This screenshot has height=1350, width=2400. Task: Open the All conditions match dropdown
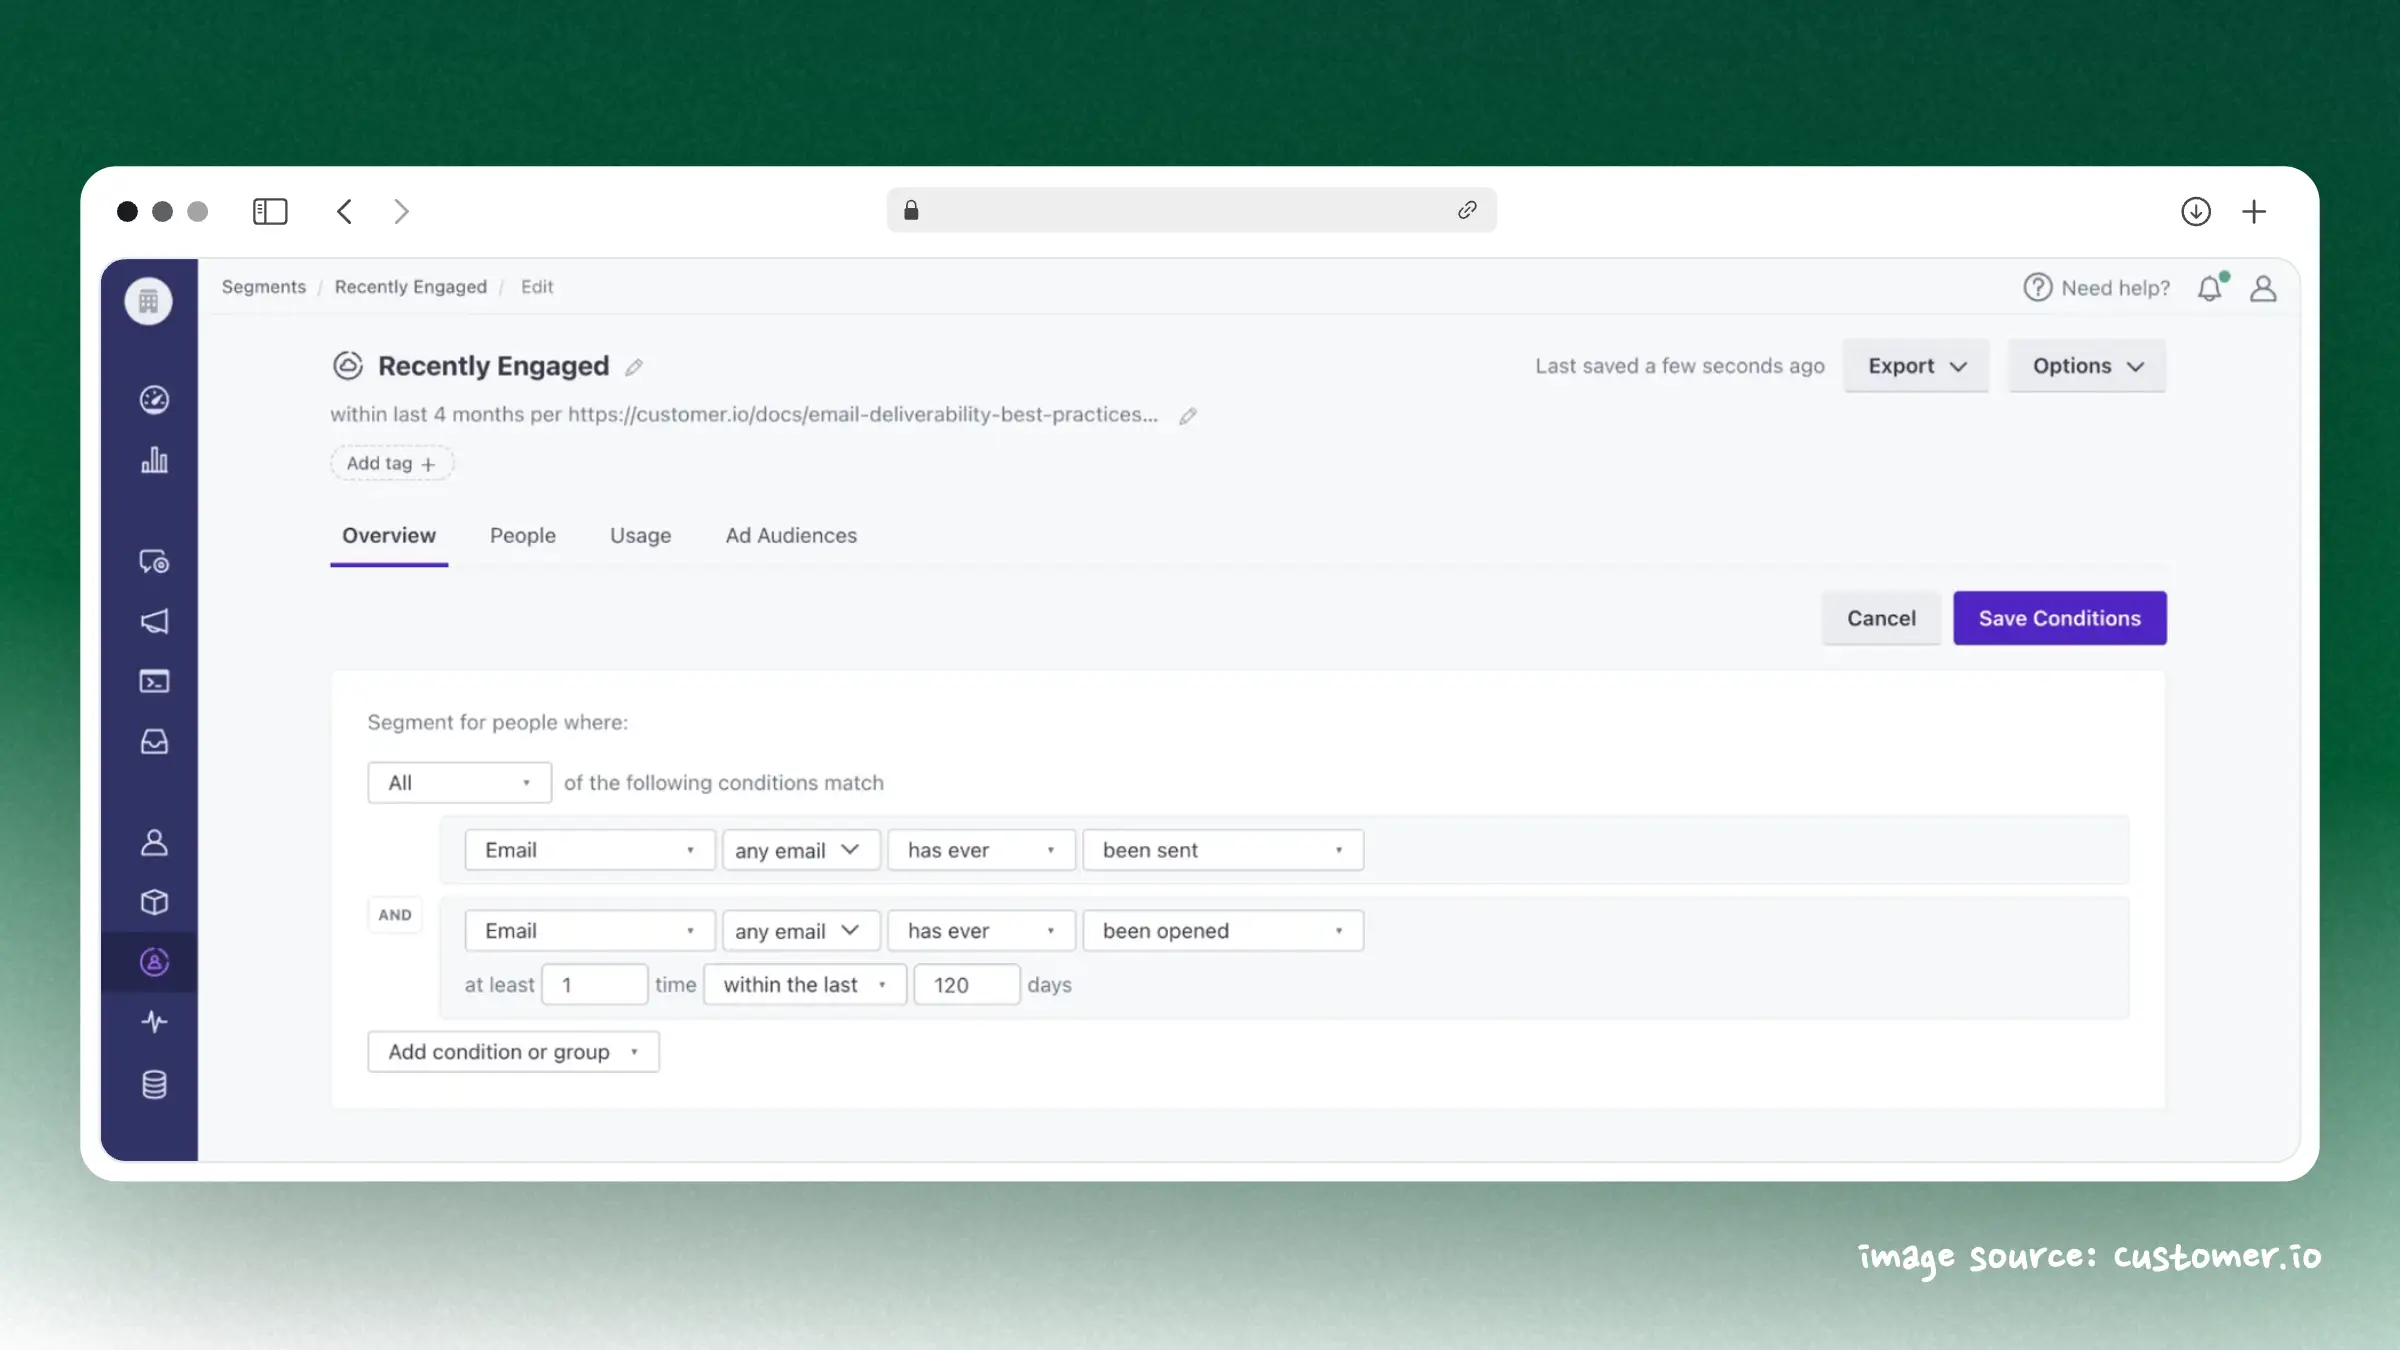pyautogui.click(x=459, y=783)
